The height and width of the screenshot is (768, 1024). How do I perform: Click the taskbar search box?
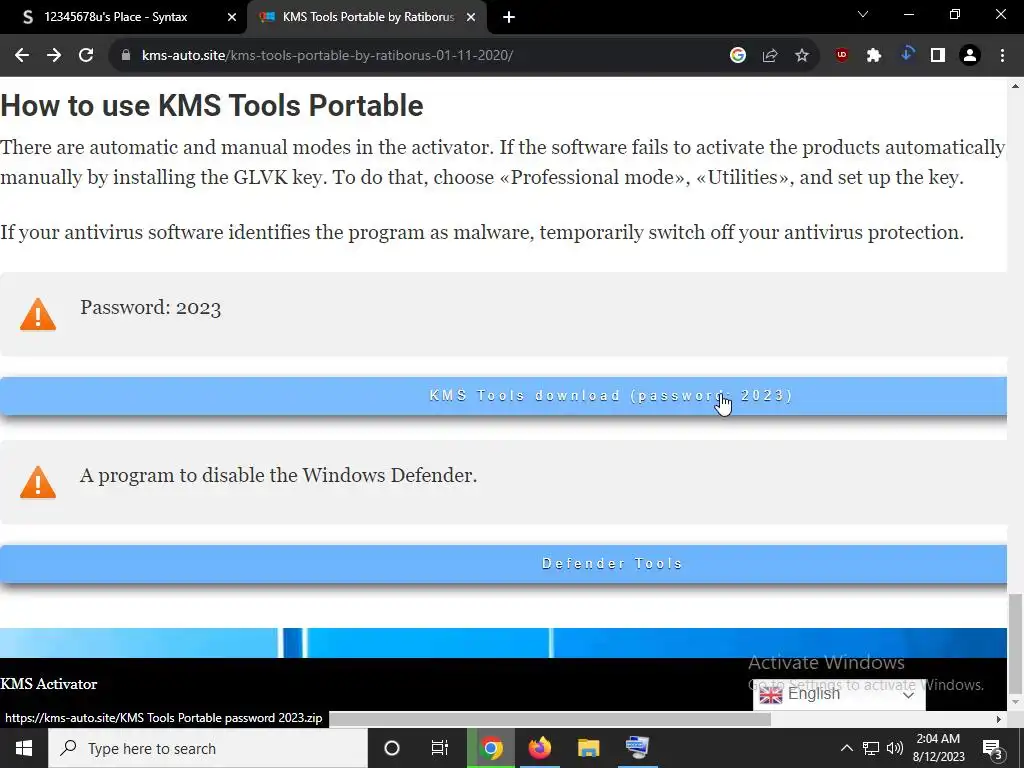[x=208, y=748]
